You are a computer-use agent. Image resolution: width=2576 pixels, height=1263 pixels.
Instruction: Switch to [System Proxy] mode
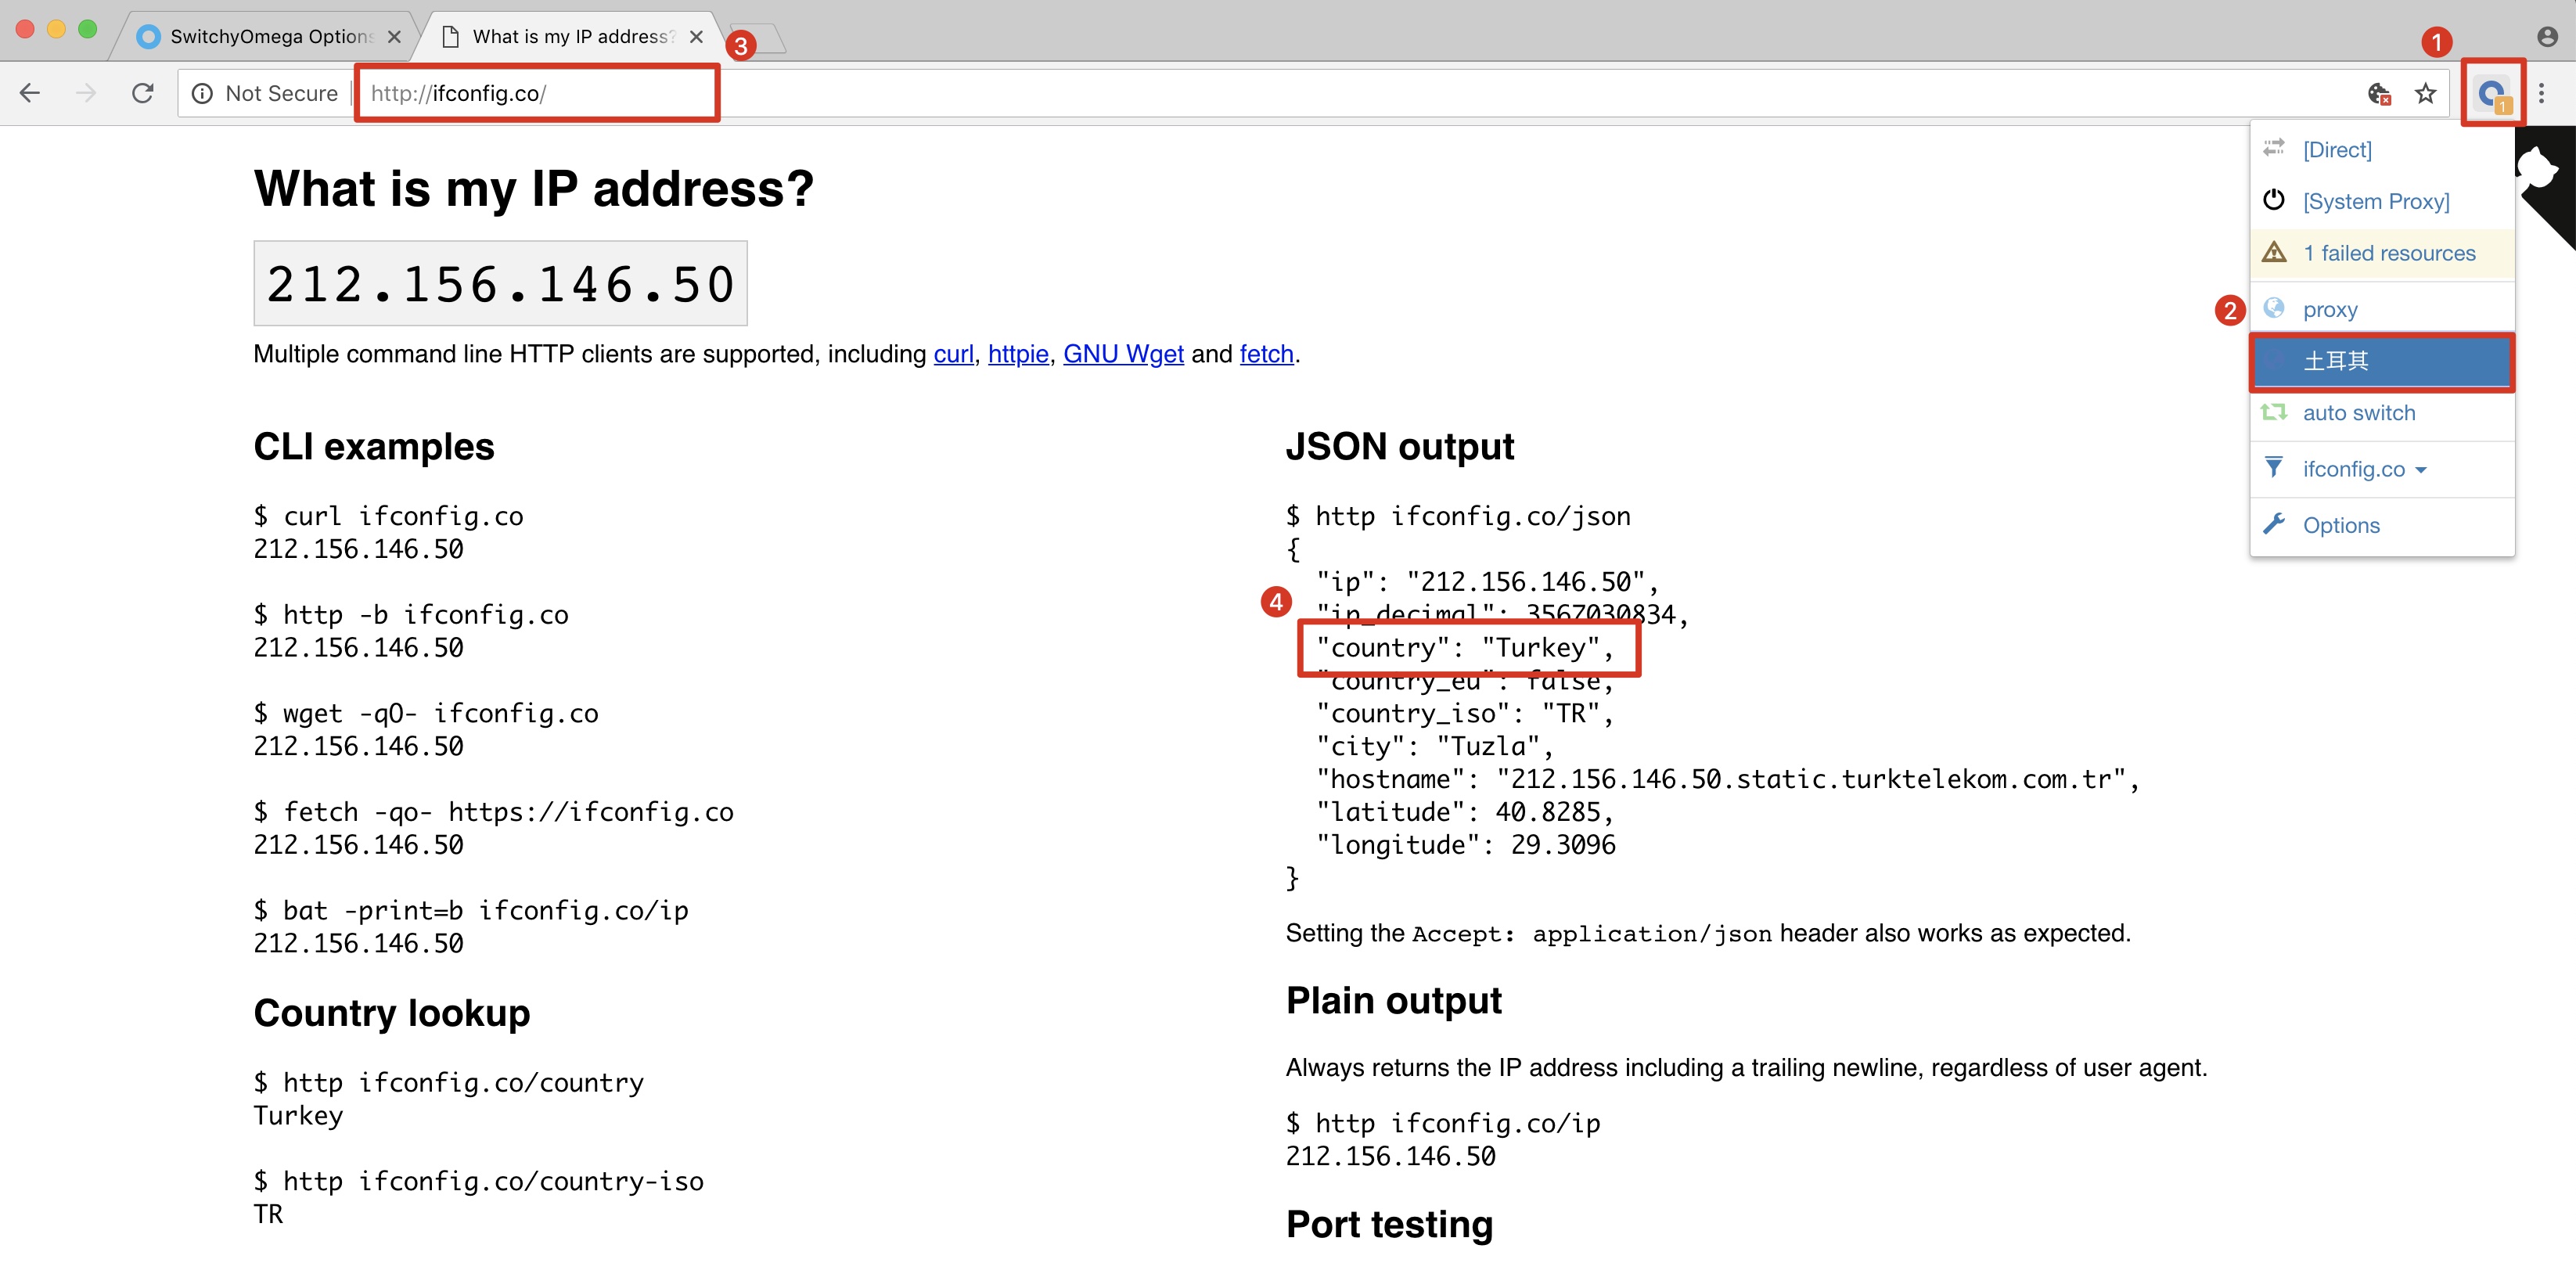[x=2375, y=201]
